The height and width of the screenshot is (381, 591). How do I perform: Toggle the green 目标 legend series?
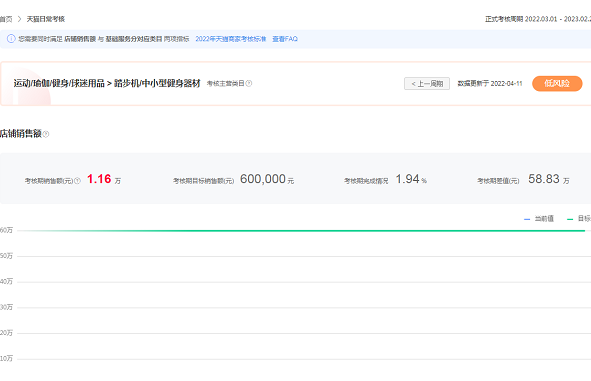tap(579, 219)
